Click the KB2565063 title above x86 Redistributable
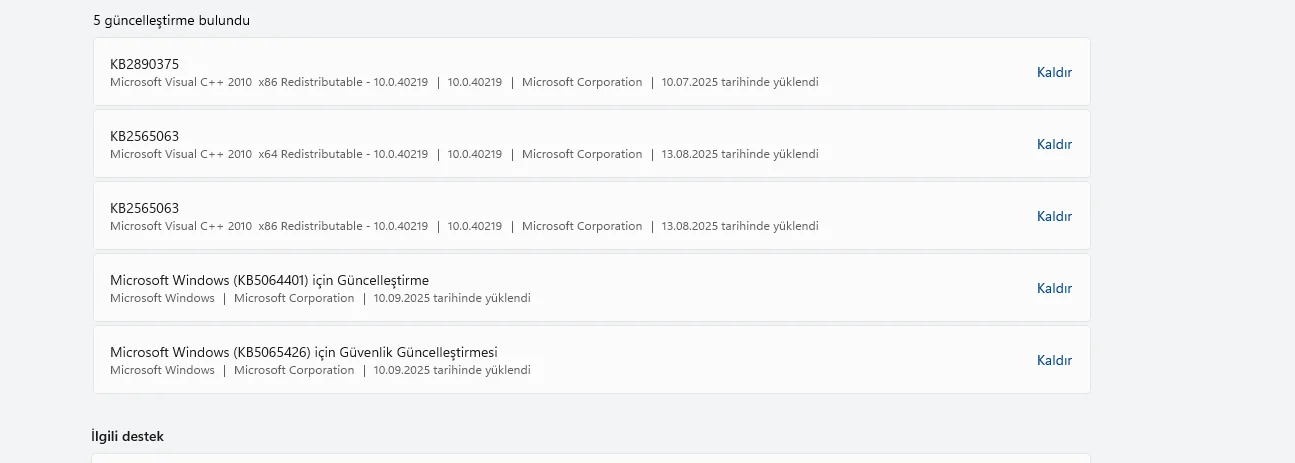 [x=145, y=208]
